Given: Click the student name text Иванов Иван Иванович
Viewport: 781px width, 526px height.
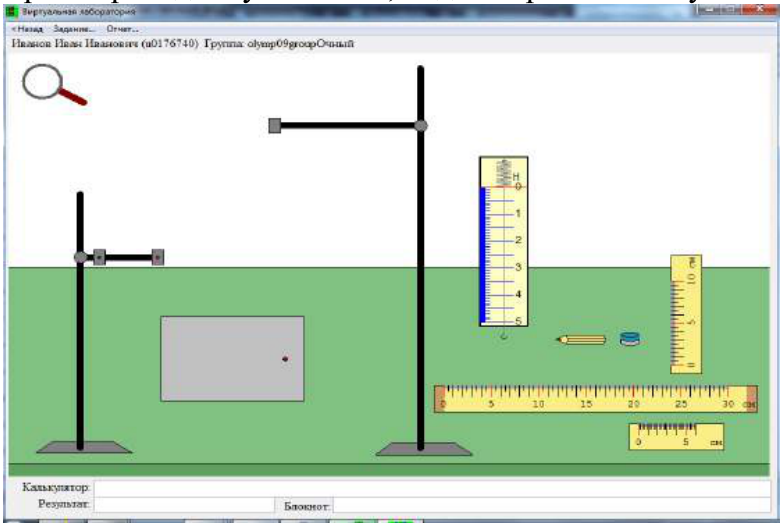Looking at the screenshot, I should (x=75, y=44).
